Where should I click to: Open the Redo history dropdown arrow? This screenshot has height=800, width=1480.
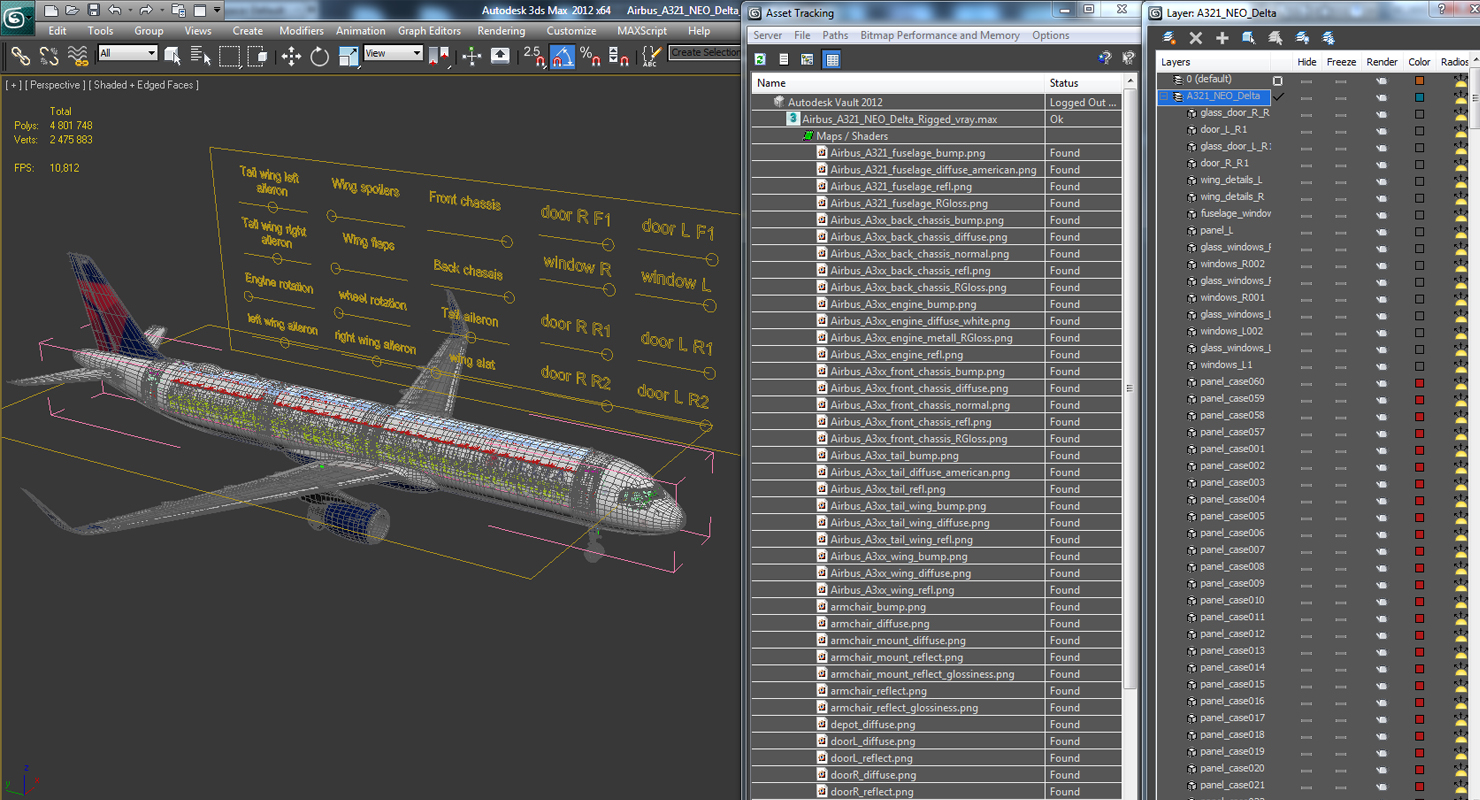click(160, 10)
